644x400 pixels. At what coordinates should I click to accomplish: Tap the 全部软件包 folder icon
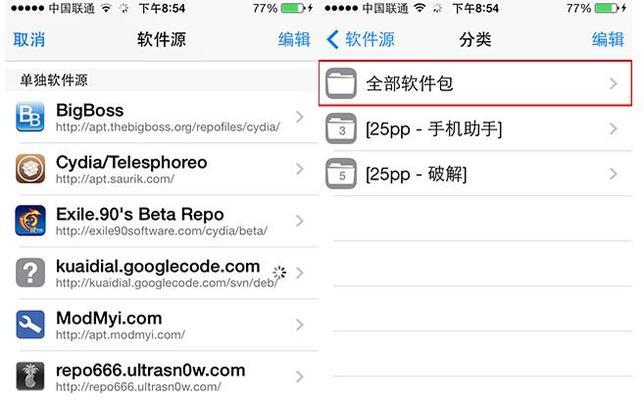(341, 83)
